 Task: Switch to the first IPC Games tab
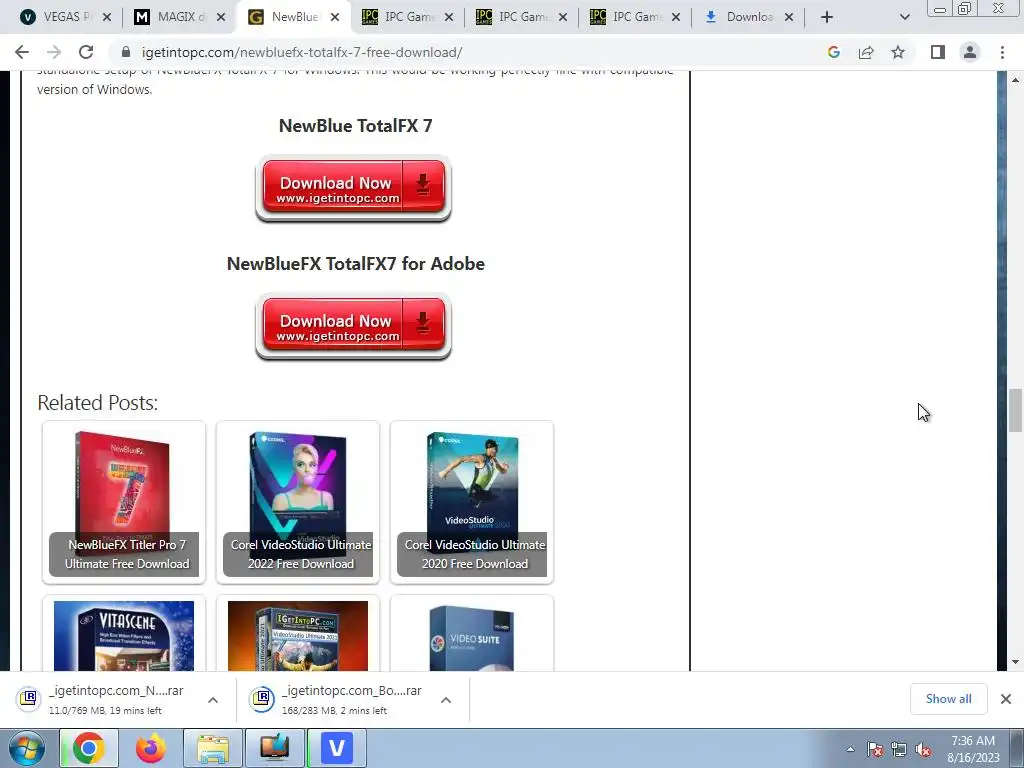click(x=408, y=17)
